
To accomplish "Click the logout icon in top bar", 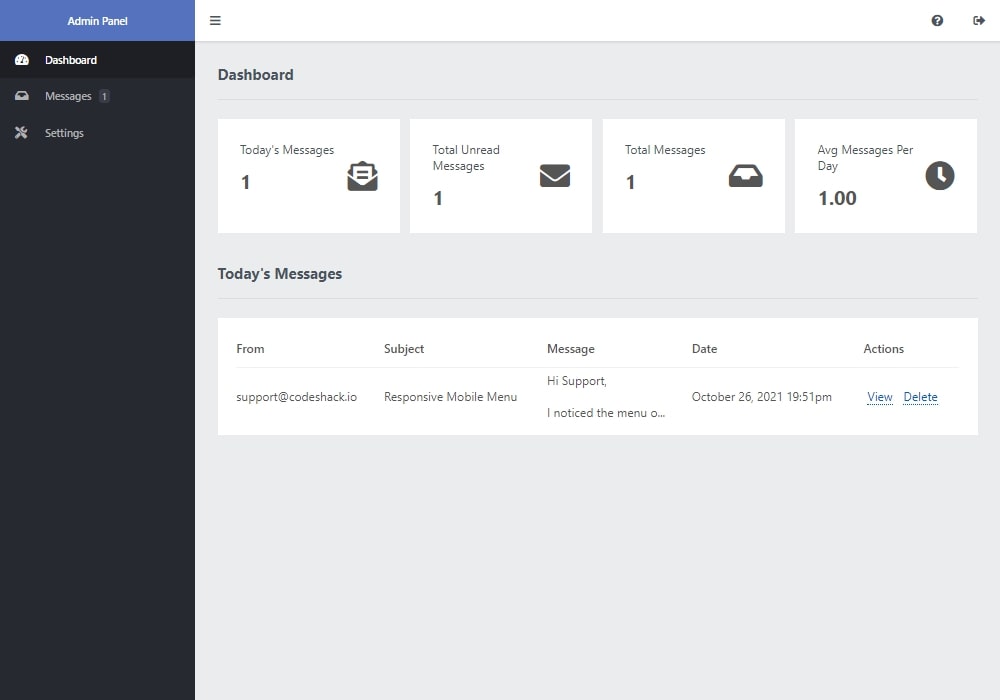I will tap(979, 20).
